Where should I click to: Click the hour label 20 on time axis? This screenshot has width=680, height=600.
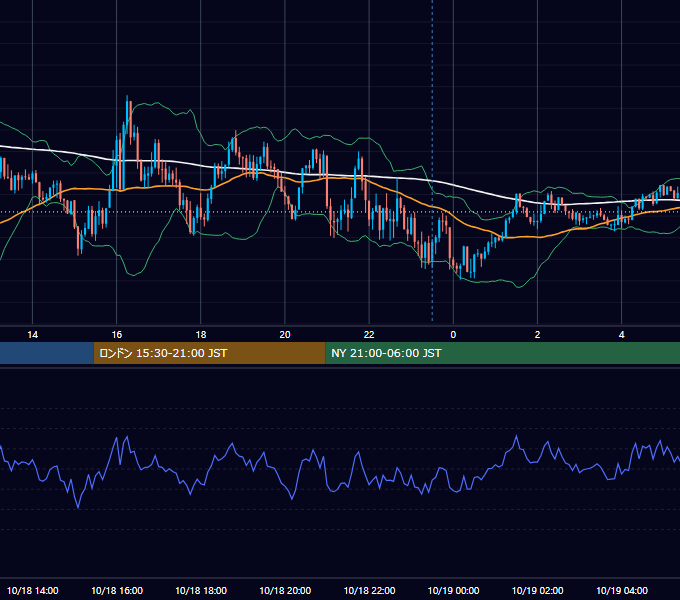[x=285, y=335]
